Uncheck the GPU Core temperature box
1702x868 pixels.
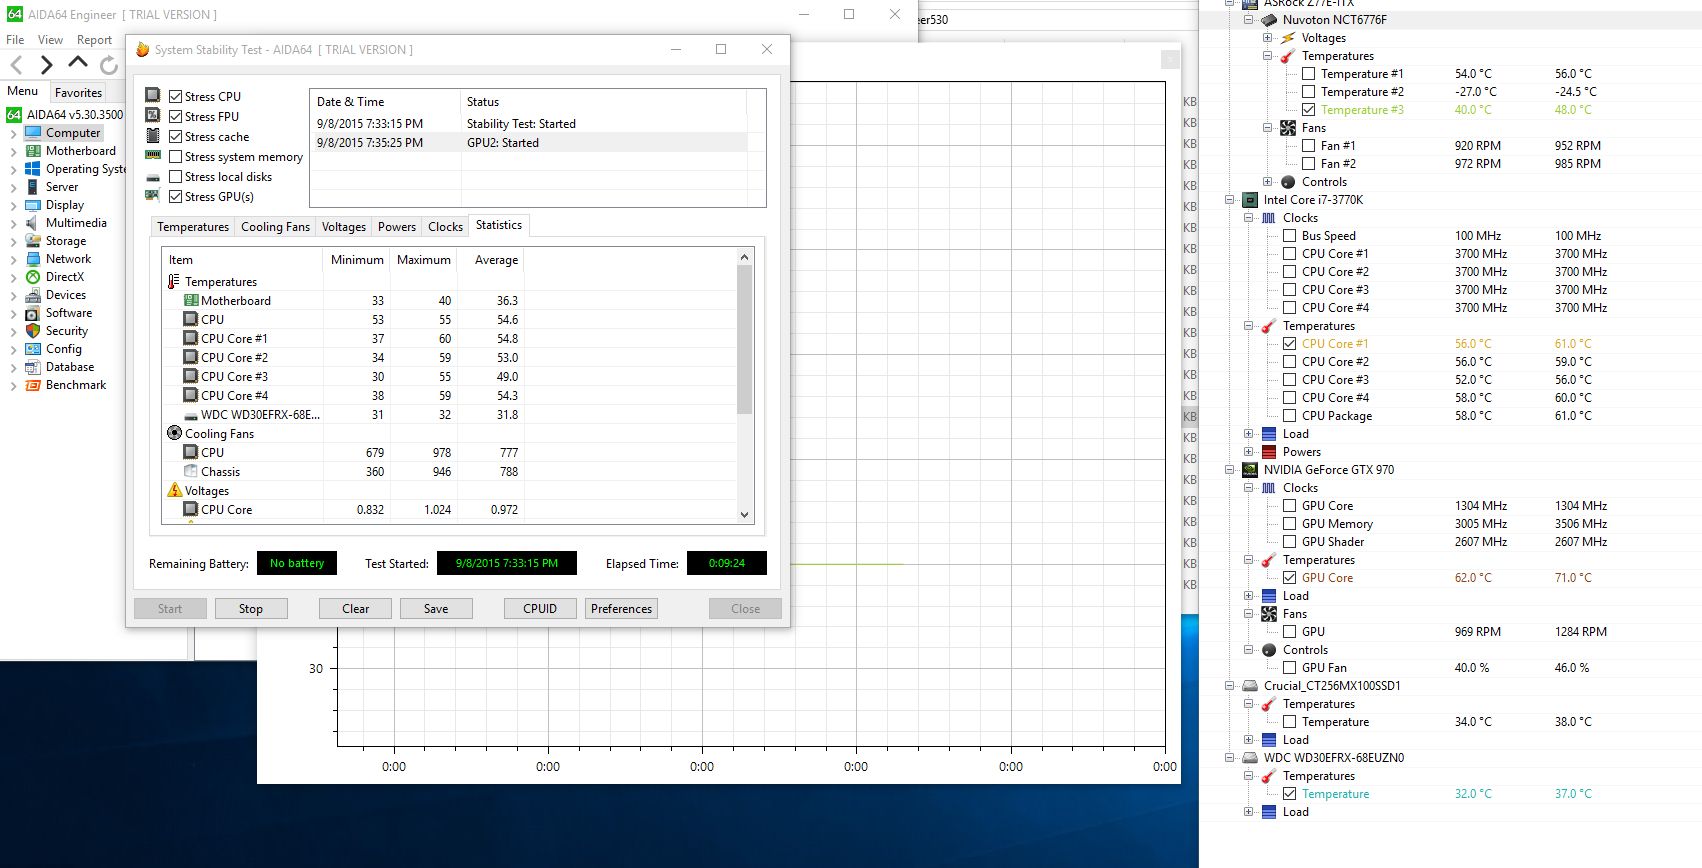1289,578
